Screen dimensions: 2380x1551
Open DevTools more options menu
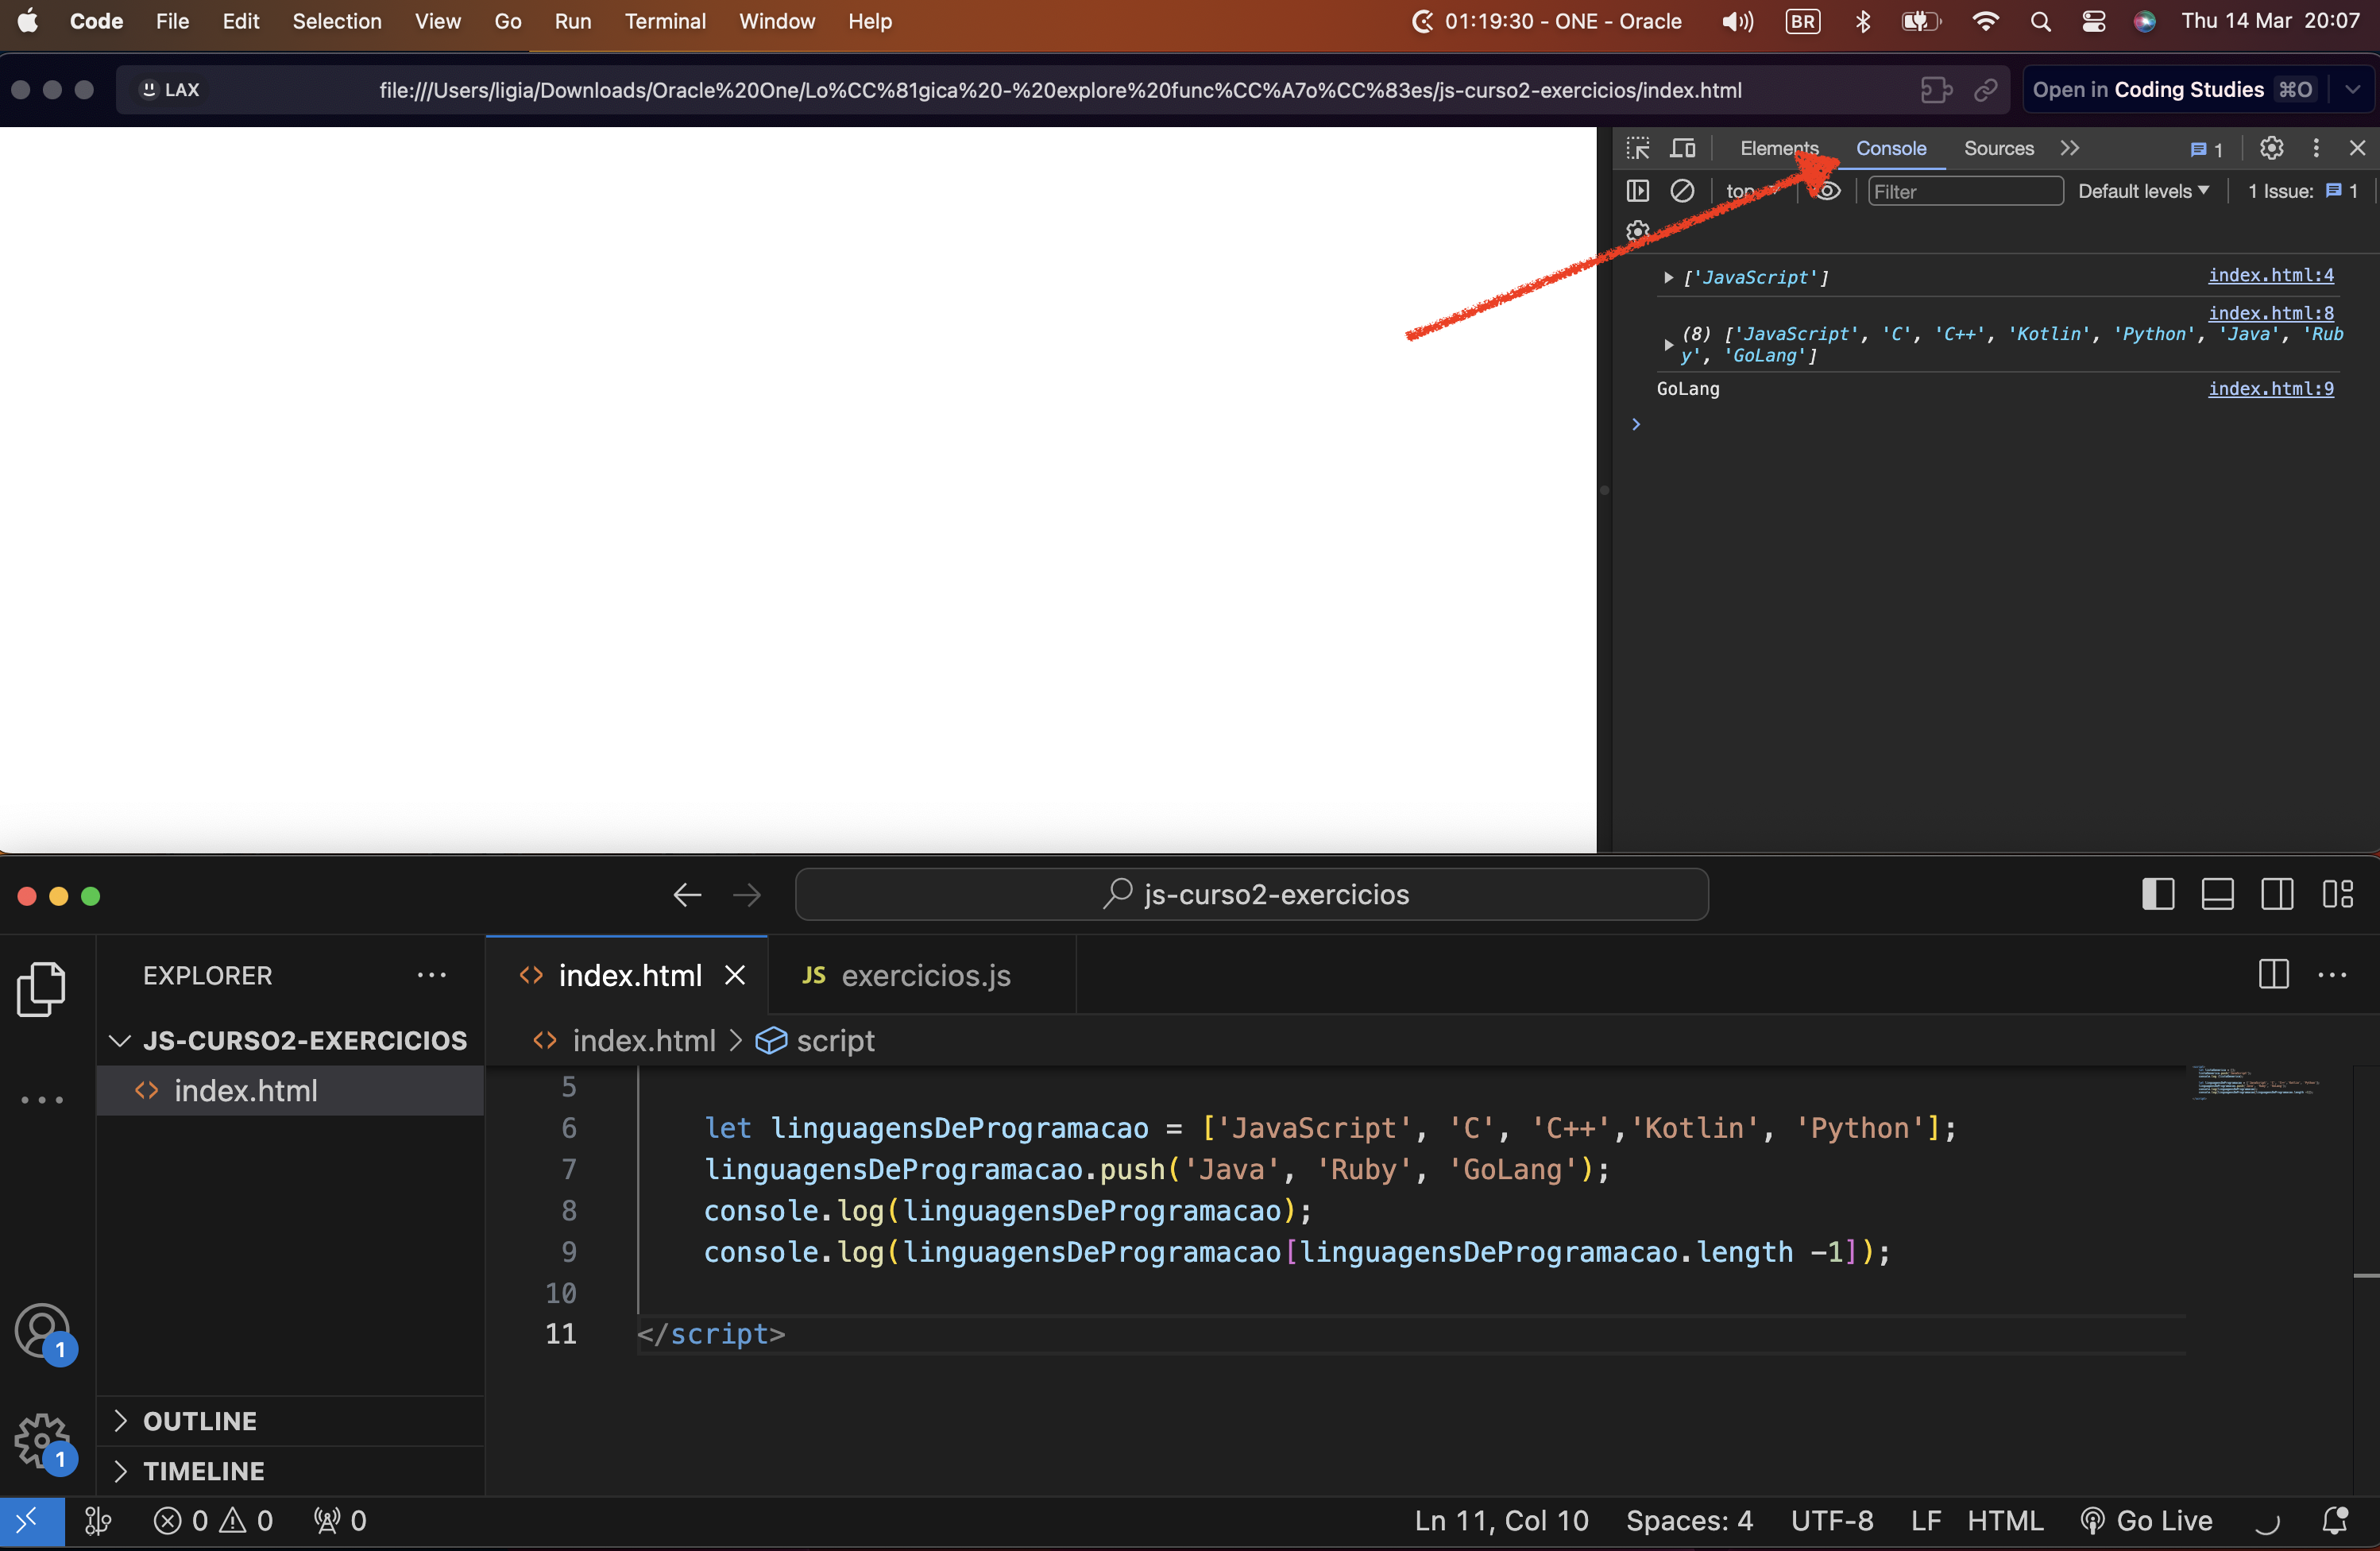pos(2316,148)
